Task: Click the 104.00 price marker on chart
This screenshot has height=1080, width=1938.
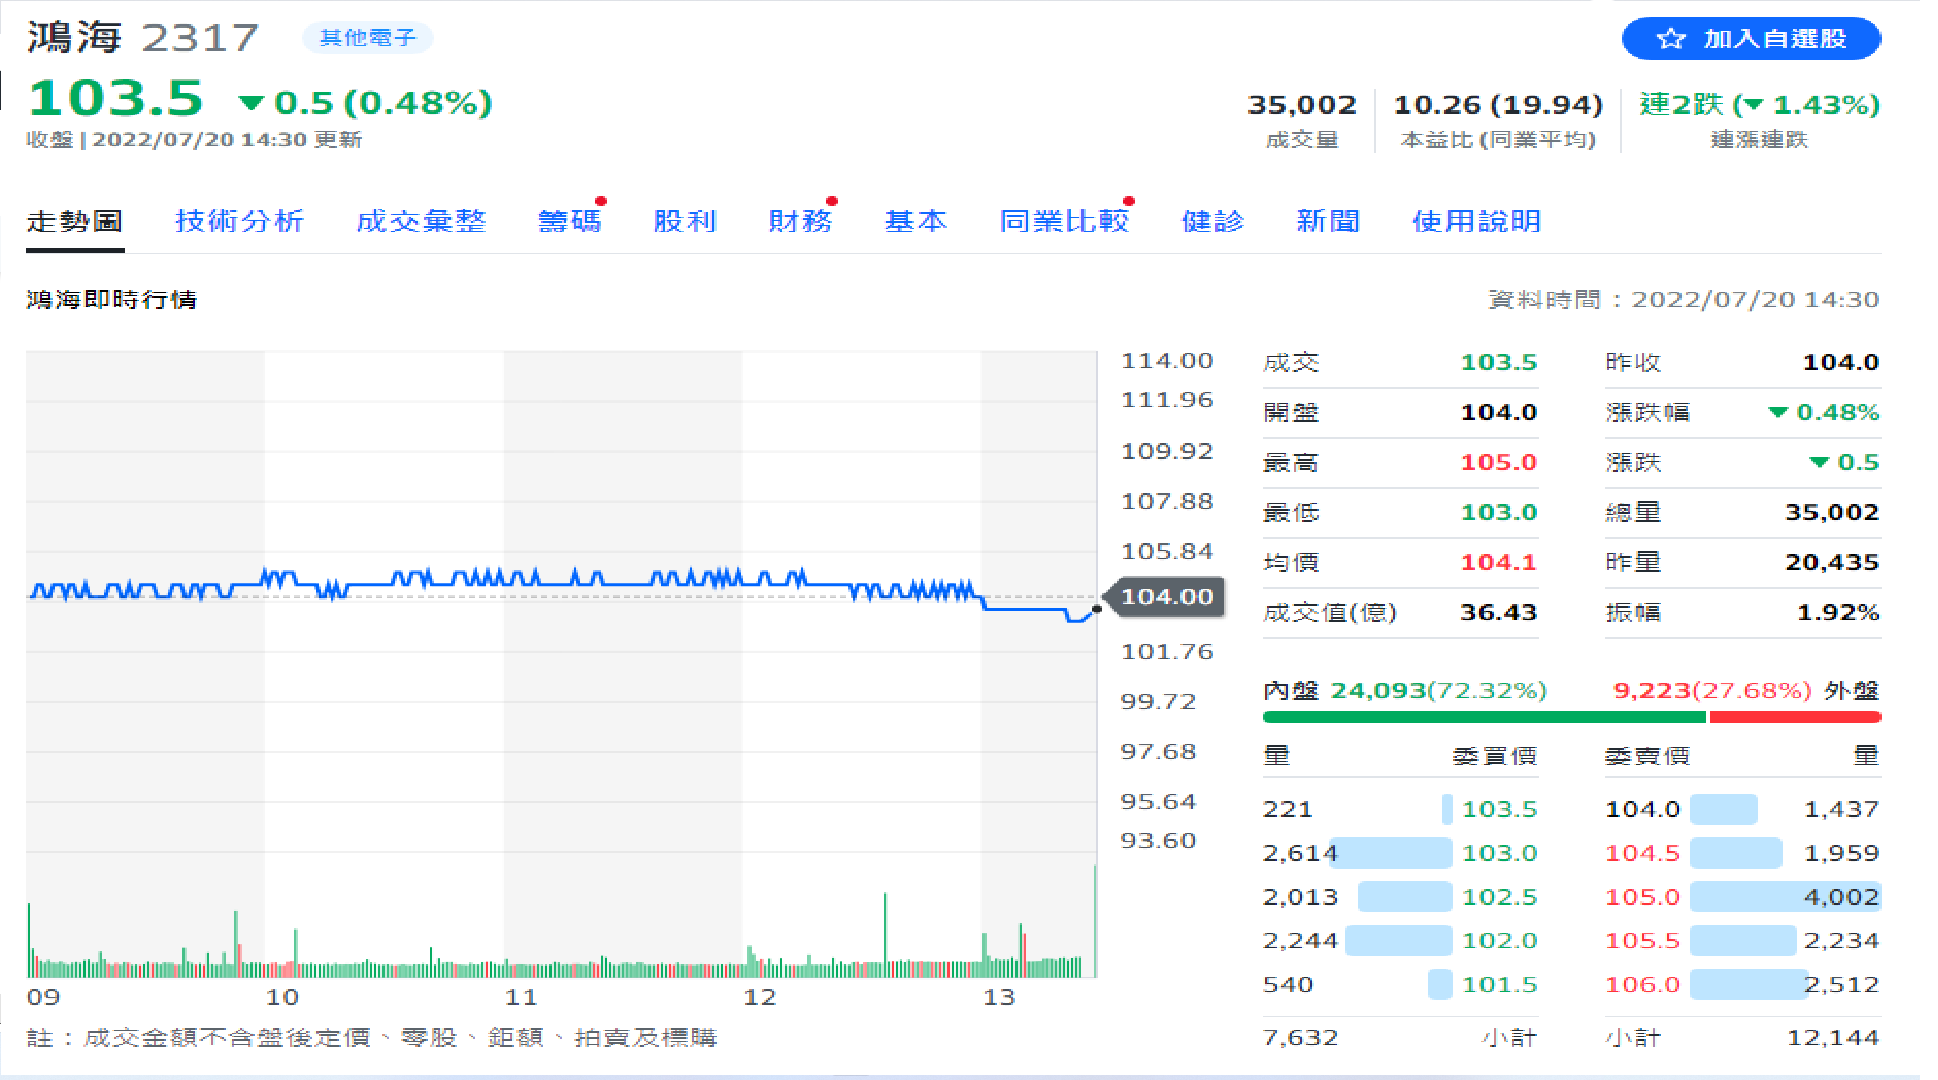Action: tap(1166, 597)
